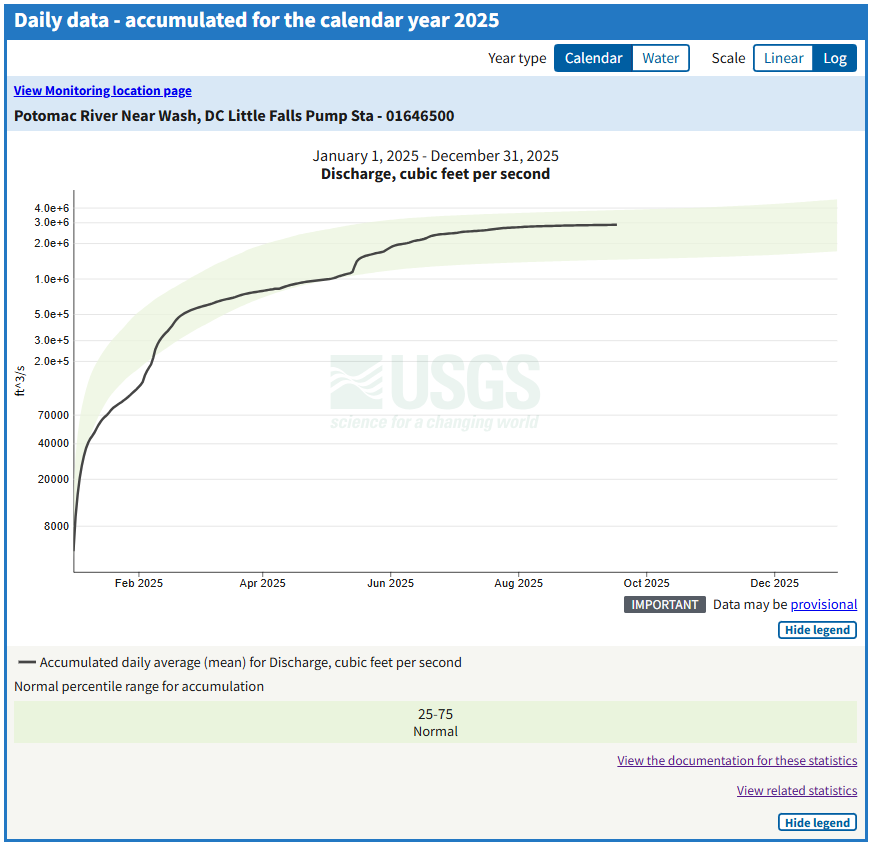Select the Calendar year type

click(593, 57)
